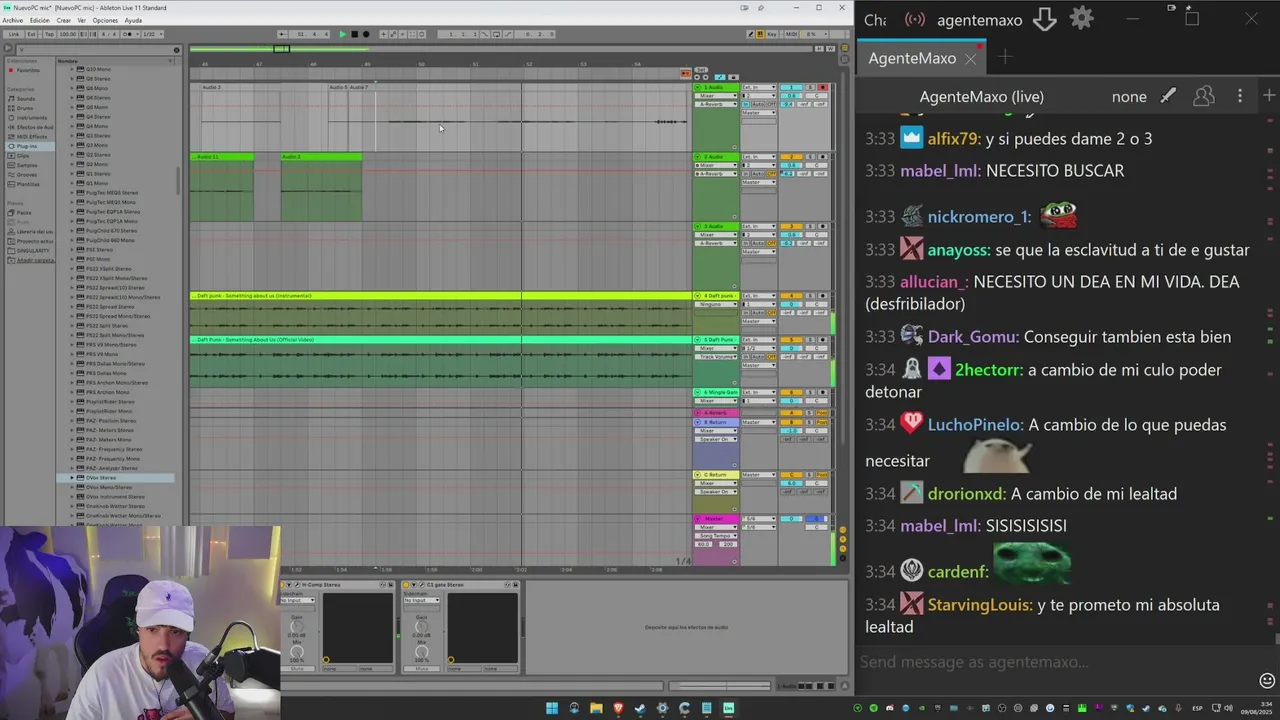
Task: Select Grooves category in browser
Action: 27,175
